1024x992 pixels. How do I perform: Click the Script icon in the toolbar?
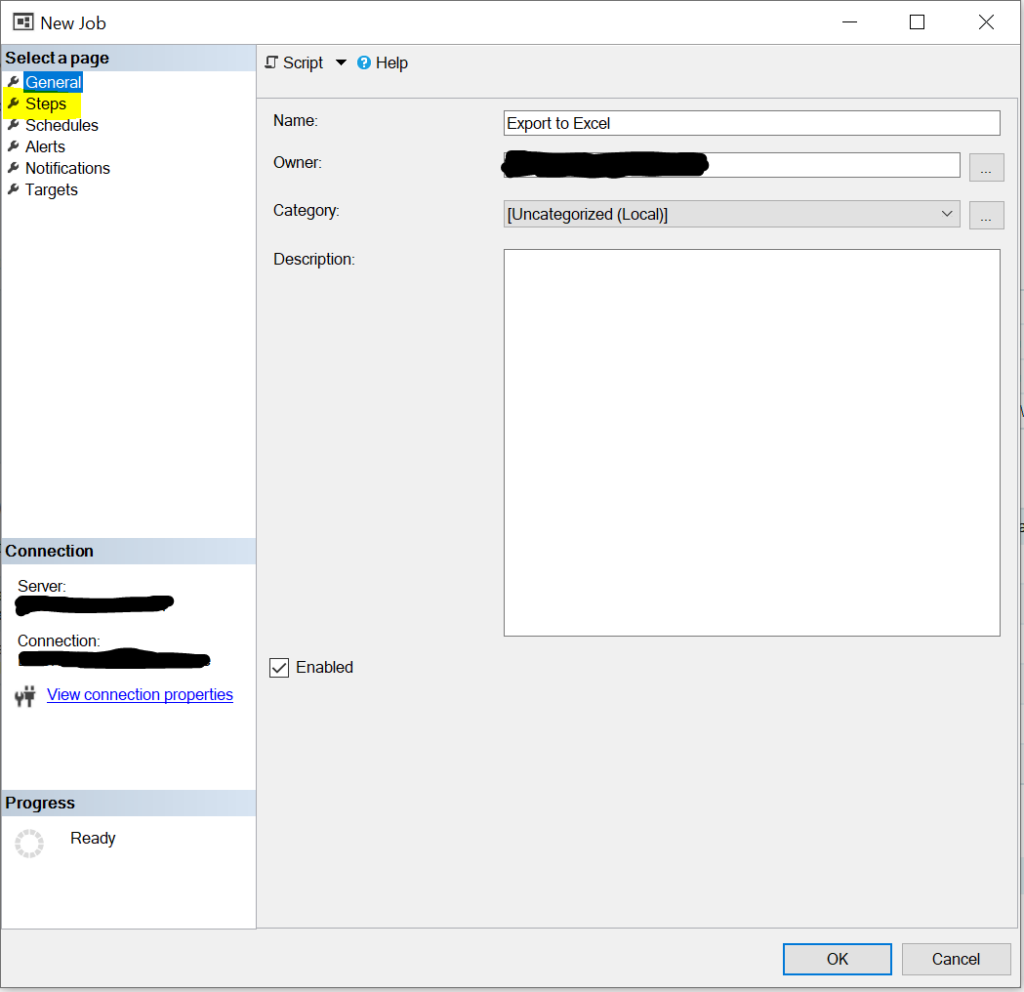(271, 62)
